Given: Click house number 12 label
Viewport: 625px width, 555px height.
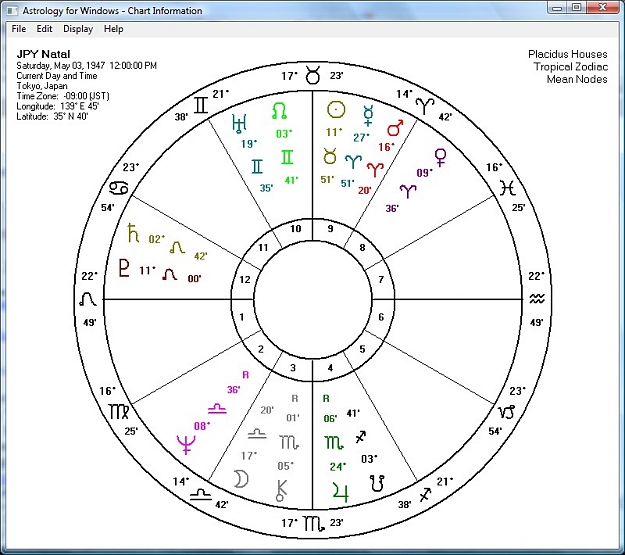Looking at the screenshot, I should 245,279.
